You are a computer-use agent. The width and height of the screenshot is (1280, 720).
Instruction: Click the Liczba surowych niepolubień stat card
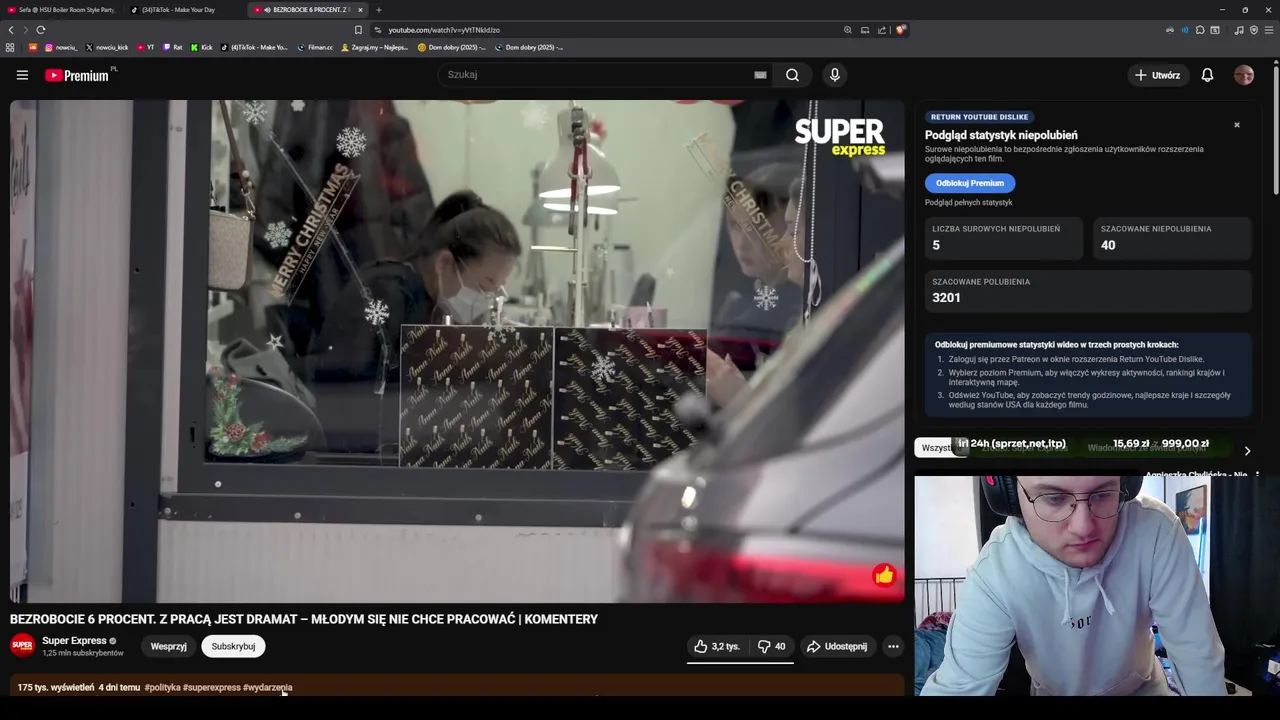coord(1005,239)
